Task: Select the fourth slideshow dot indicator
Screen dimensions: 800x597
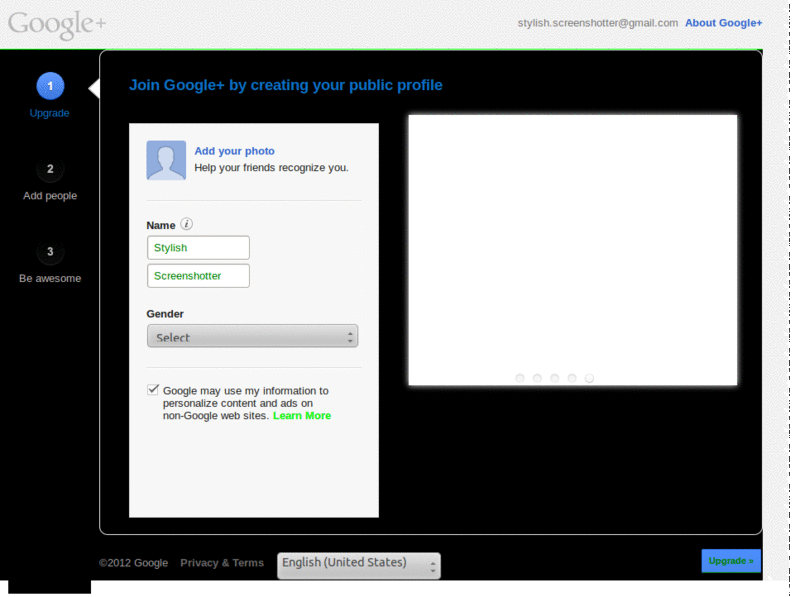Action: pyautogui.click(x=572, y=378)
